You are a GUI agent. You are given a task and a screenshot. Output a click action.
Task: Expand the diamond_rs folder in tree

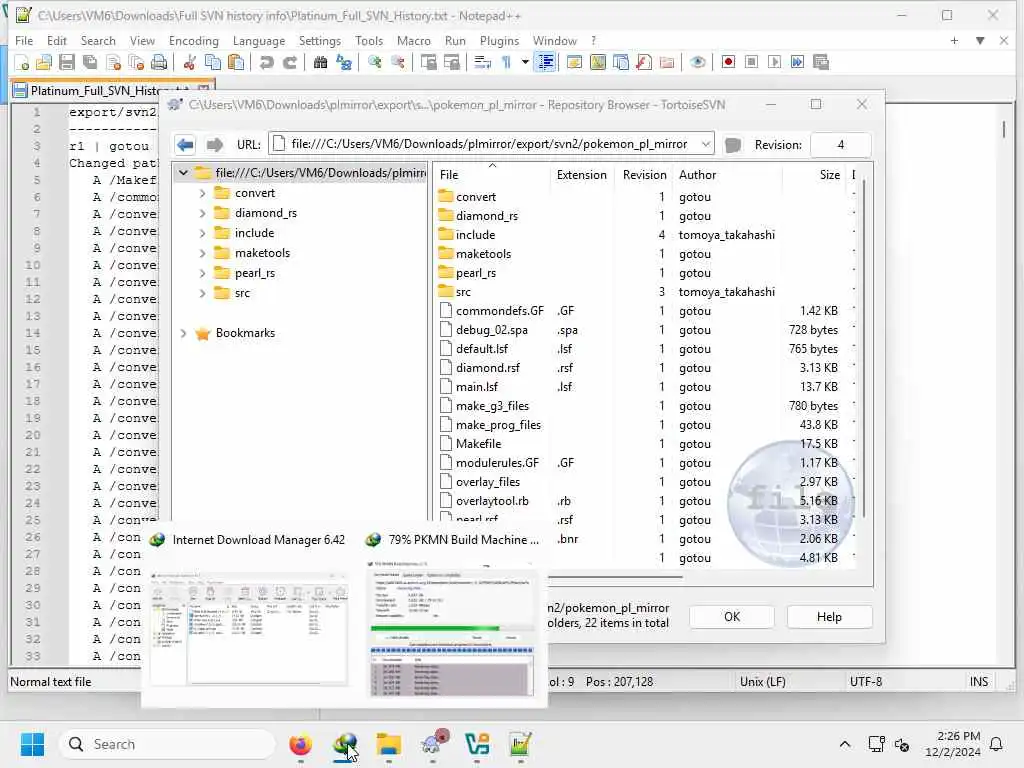point(202,214)
